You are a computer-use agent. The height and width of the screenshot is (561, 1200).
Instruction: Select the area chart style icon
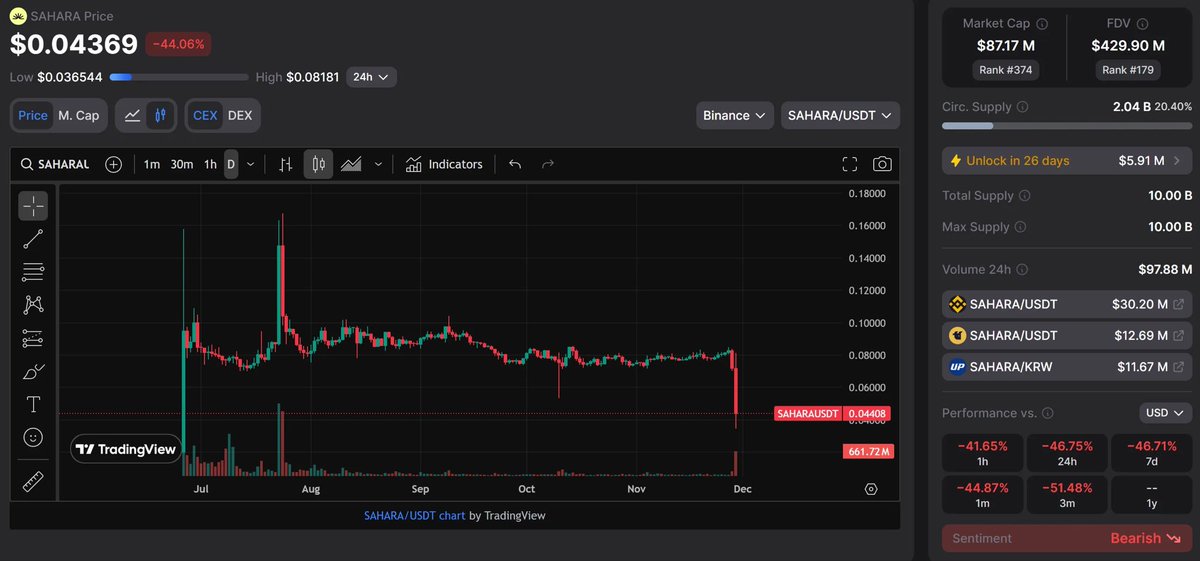click(x=351, y=164)
